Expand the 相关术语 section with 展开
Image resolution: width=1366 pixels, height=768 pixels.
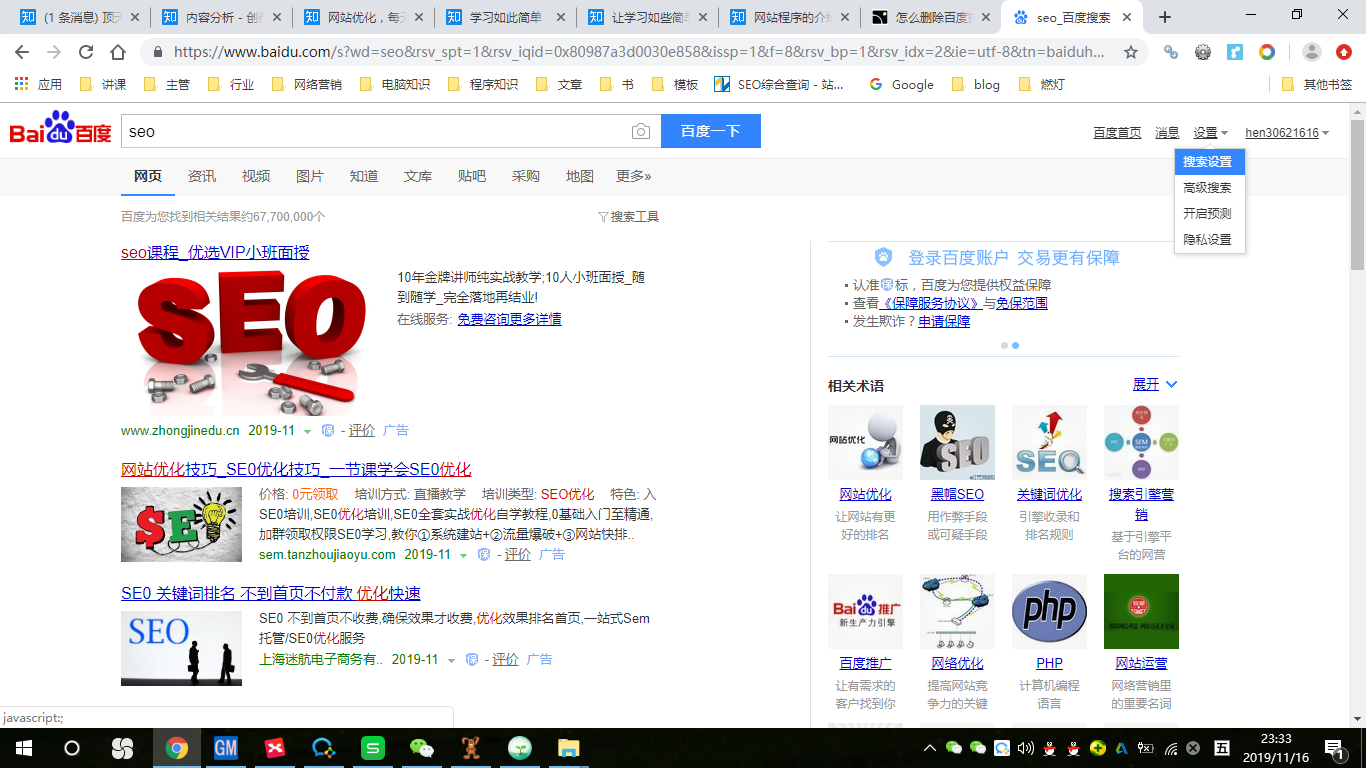point(1154,385)
